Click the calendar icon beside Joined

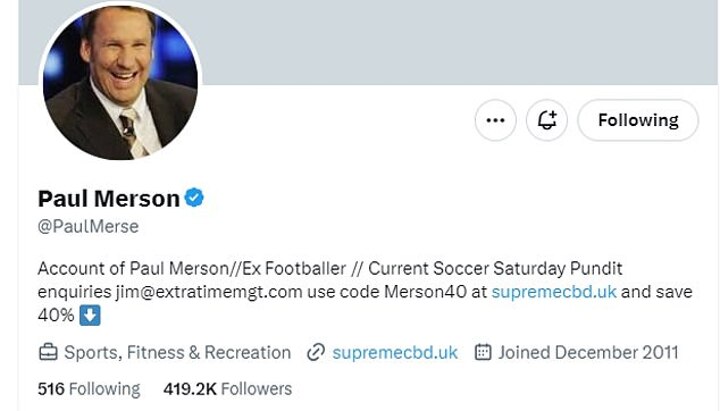coord(481,352)
